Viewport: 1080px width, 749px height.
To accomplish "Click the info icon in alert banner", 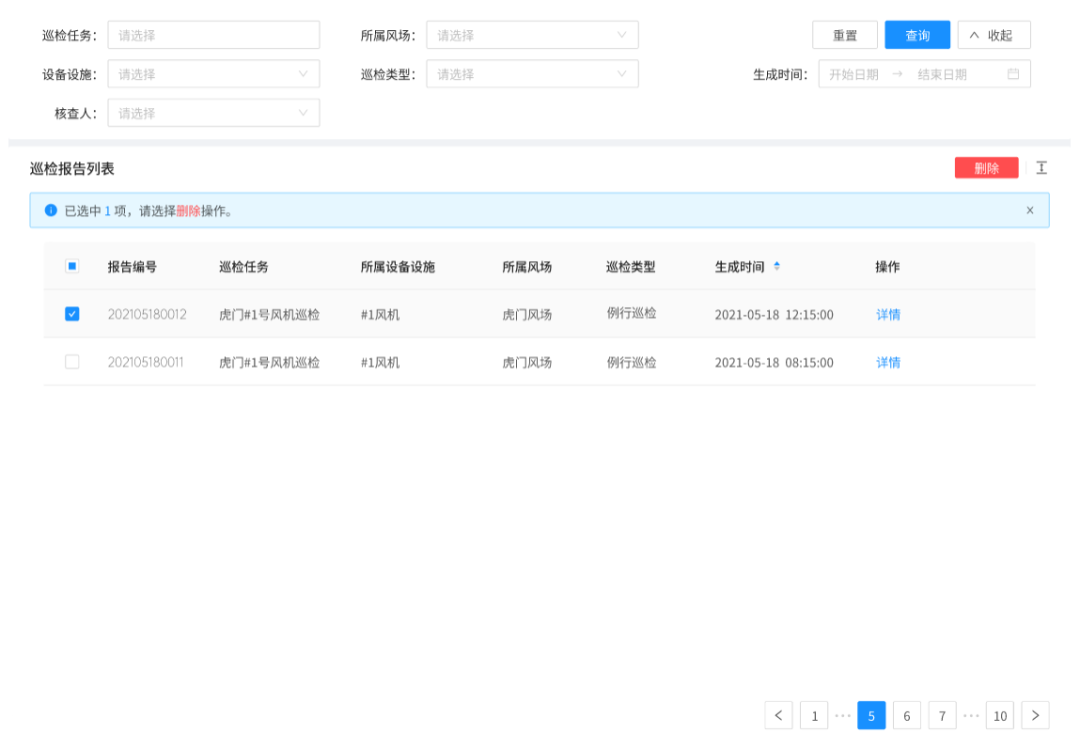I will (x=51, y=210).
